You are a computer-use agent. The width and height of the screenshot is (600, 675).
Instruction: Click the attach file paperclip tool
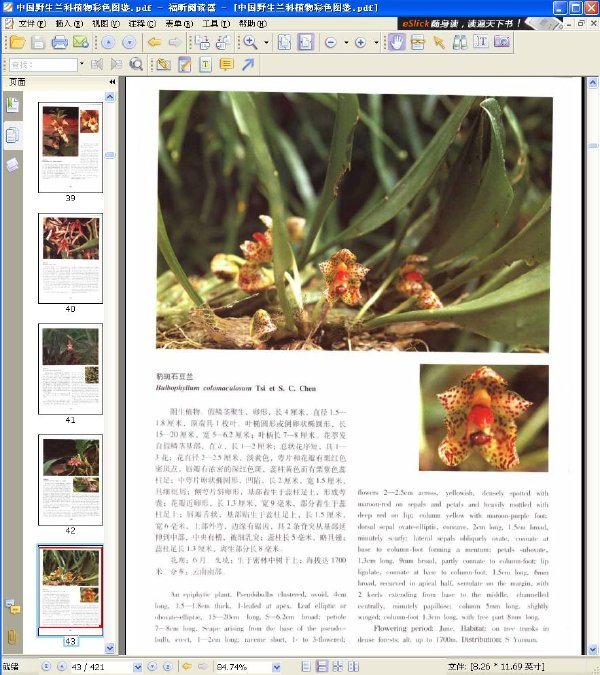164,65
